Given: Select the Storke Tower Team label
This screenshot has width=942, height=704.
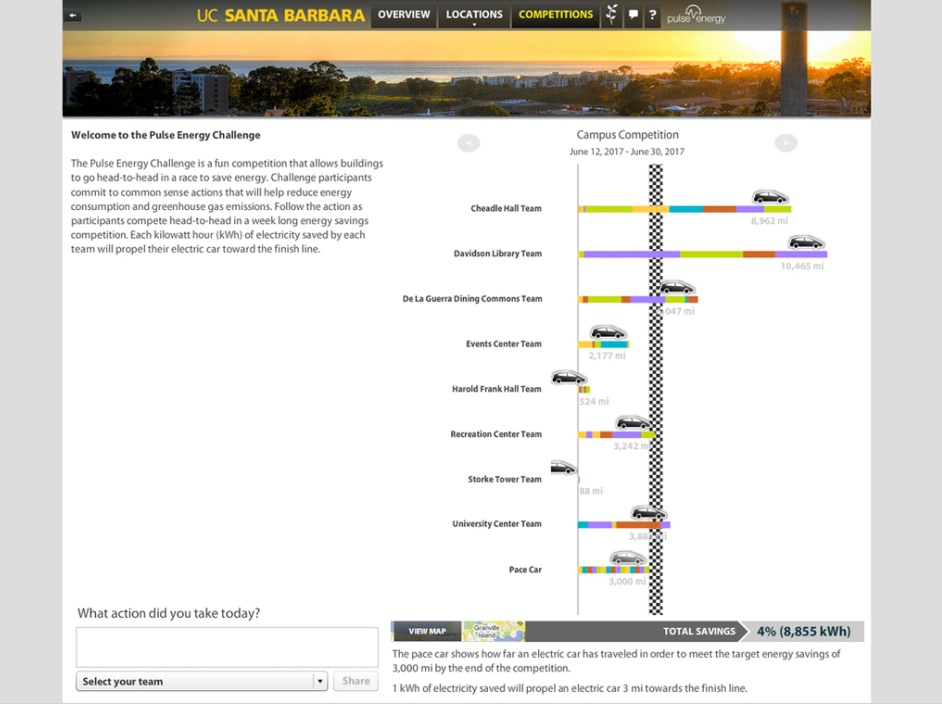Looking at the screenshot, I should coord(505,479).
